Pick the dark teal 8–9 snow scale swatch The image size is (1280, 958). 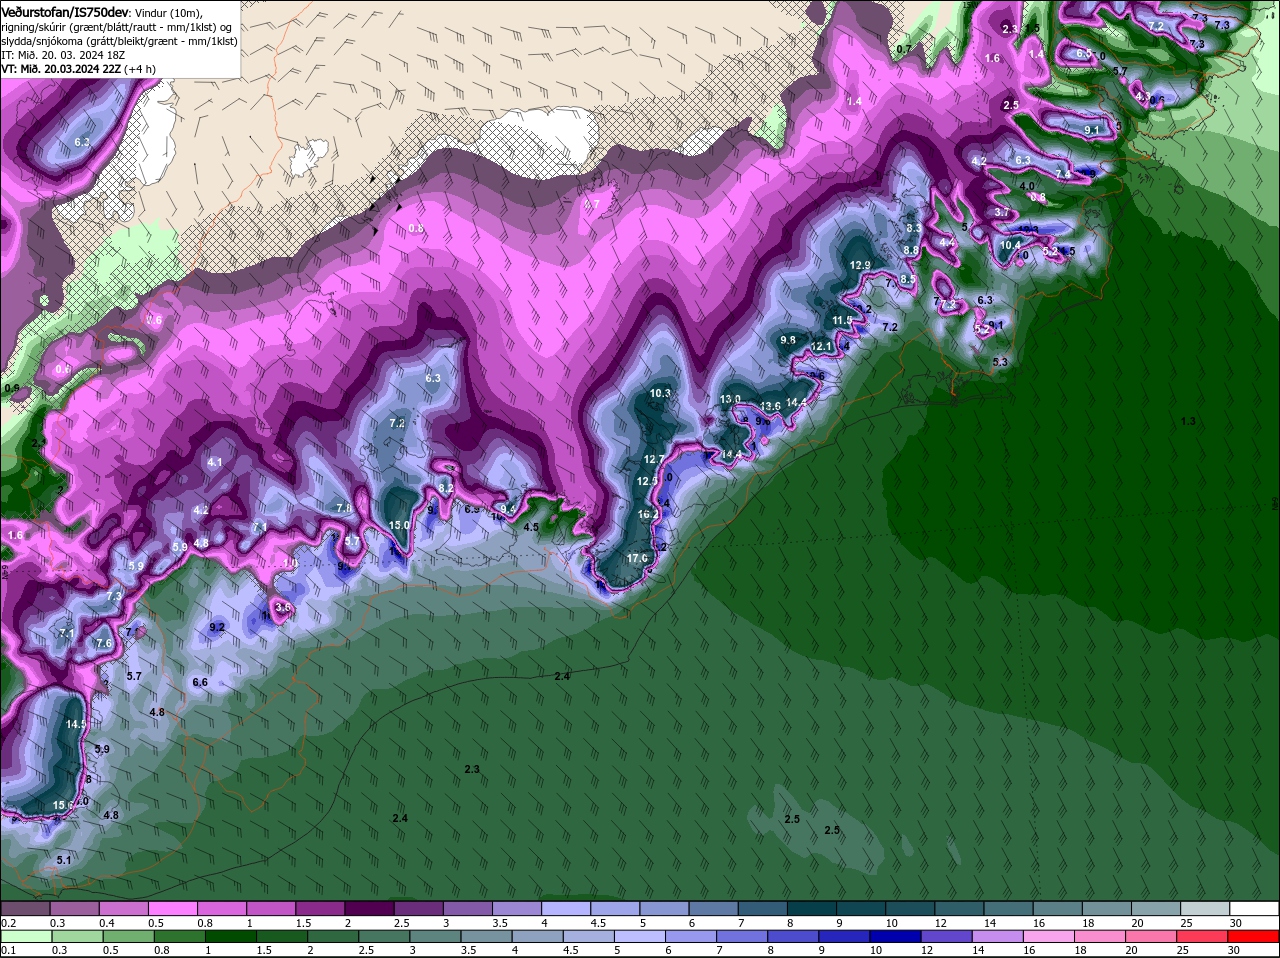click(x=812, y=908)
